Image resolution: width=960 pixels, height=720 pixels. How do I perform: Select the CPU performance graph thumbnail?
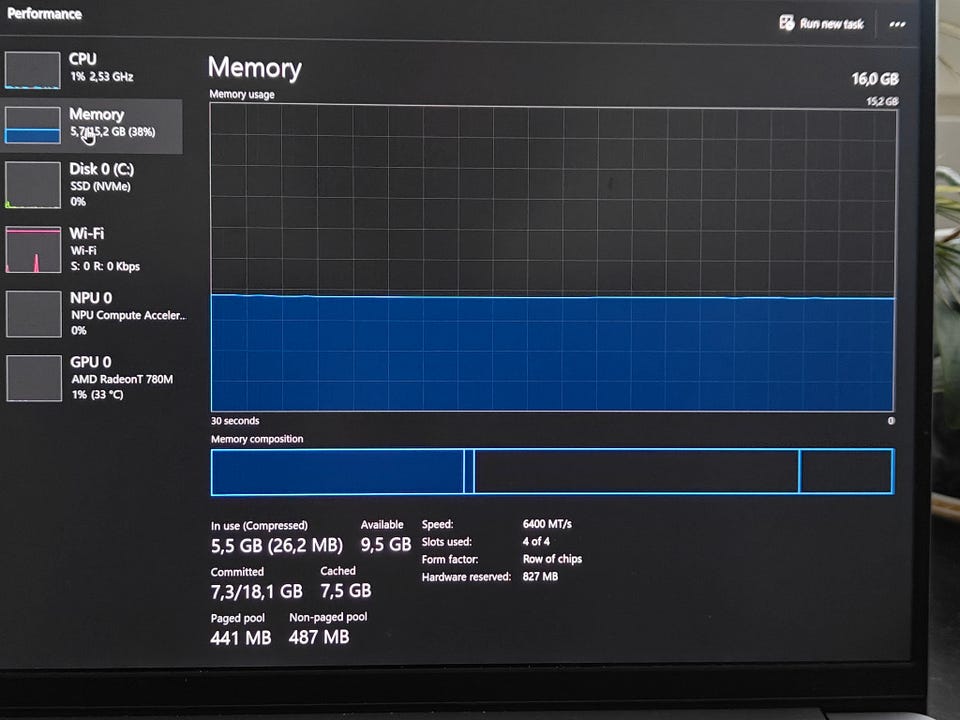(x=32, y=70)
